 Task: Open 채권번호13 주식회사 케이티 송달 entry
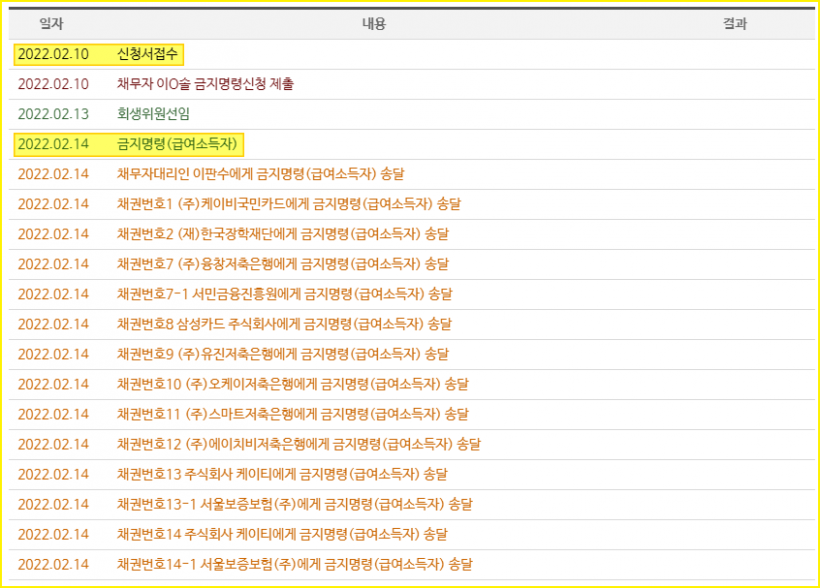pos(282,474)
